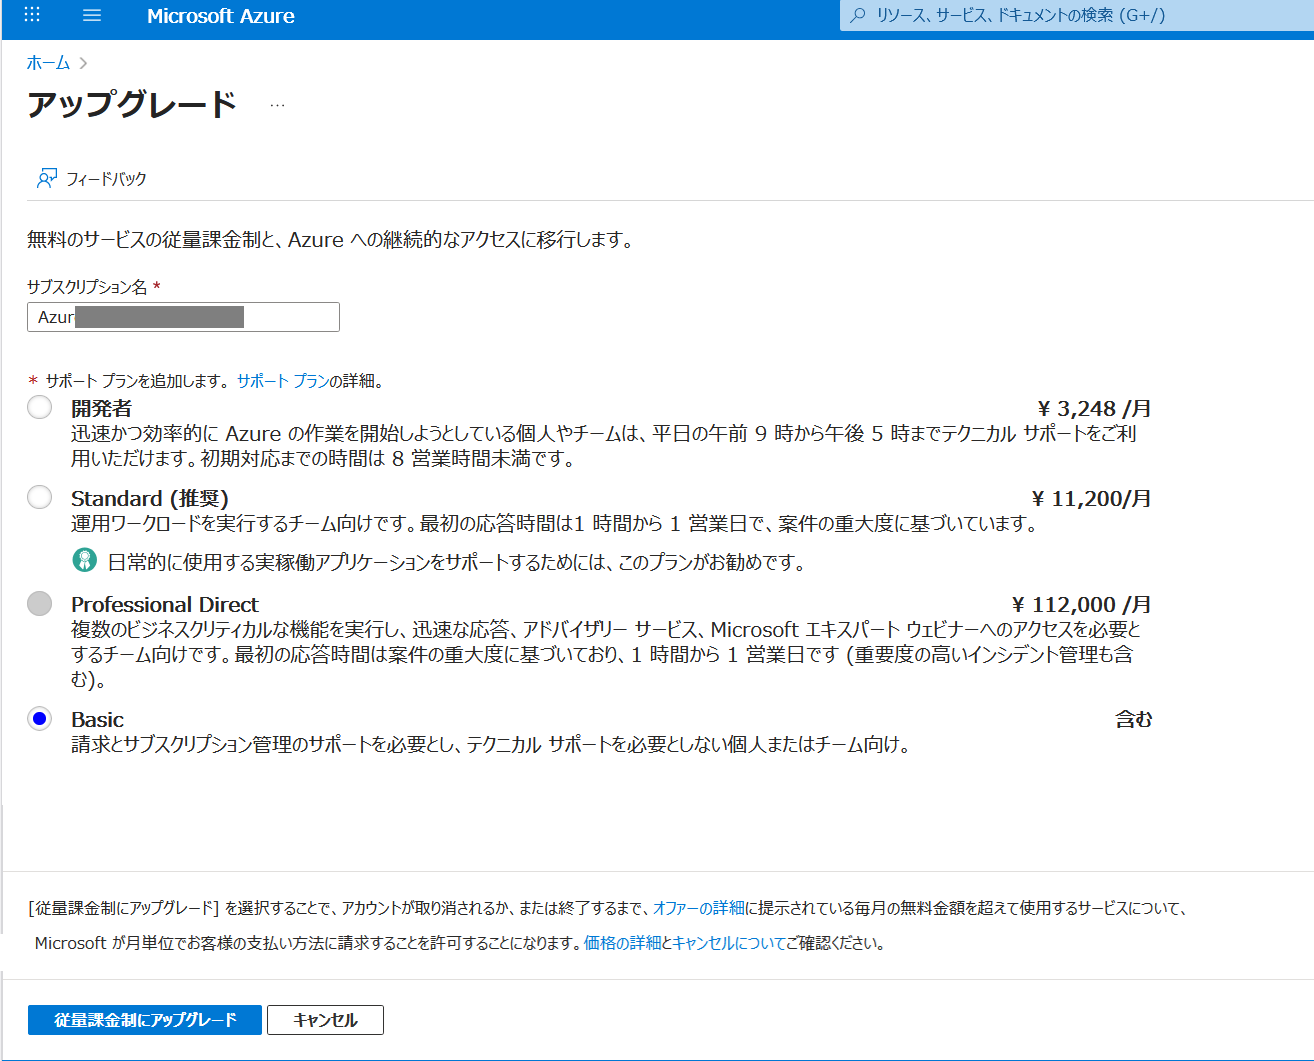This screenshot has height=1061, width=1314.
Task: Select the 開発者 support plan radio
Action: tap(40, 407)
